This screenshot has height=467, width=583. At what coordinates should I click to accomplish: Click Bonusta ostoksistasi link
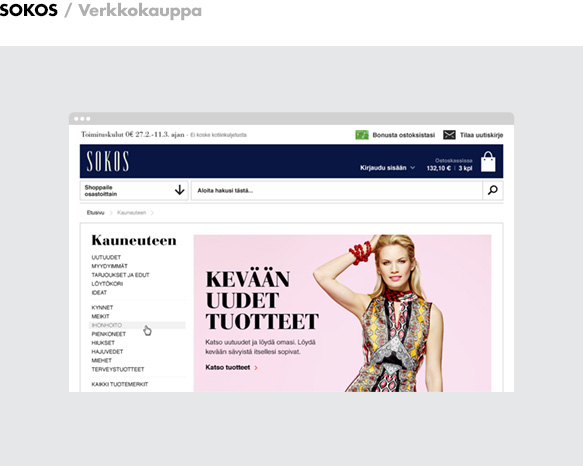403,135
